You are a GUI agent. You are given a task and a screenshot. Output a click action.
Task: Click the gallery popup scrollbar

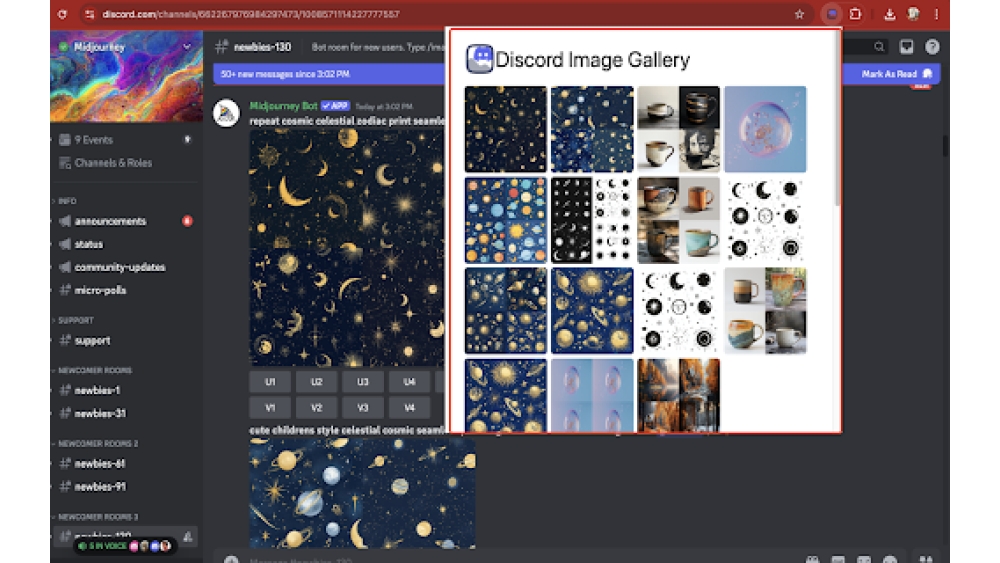837,121
